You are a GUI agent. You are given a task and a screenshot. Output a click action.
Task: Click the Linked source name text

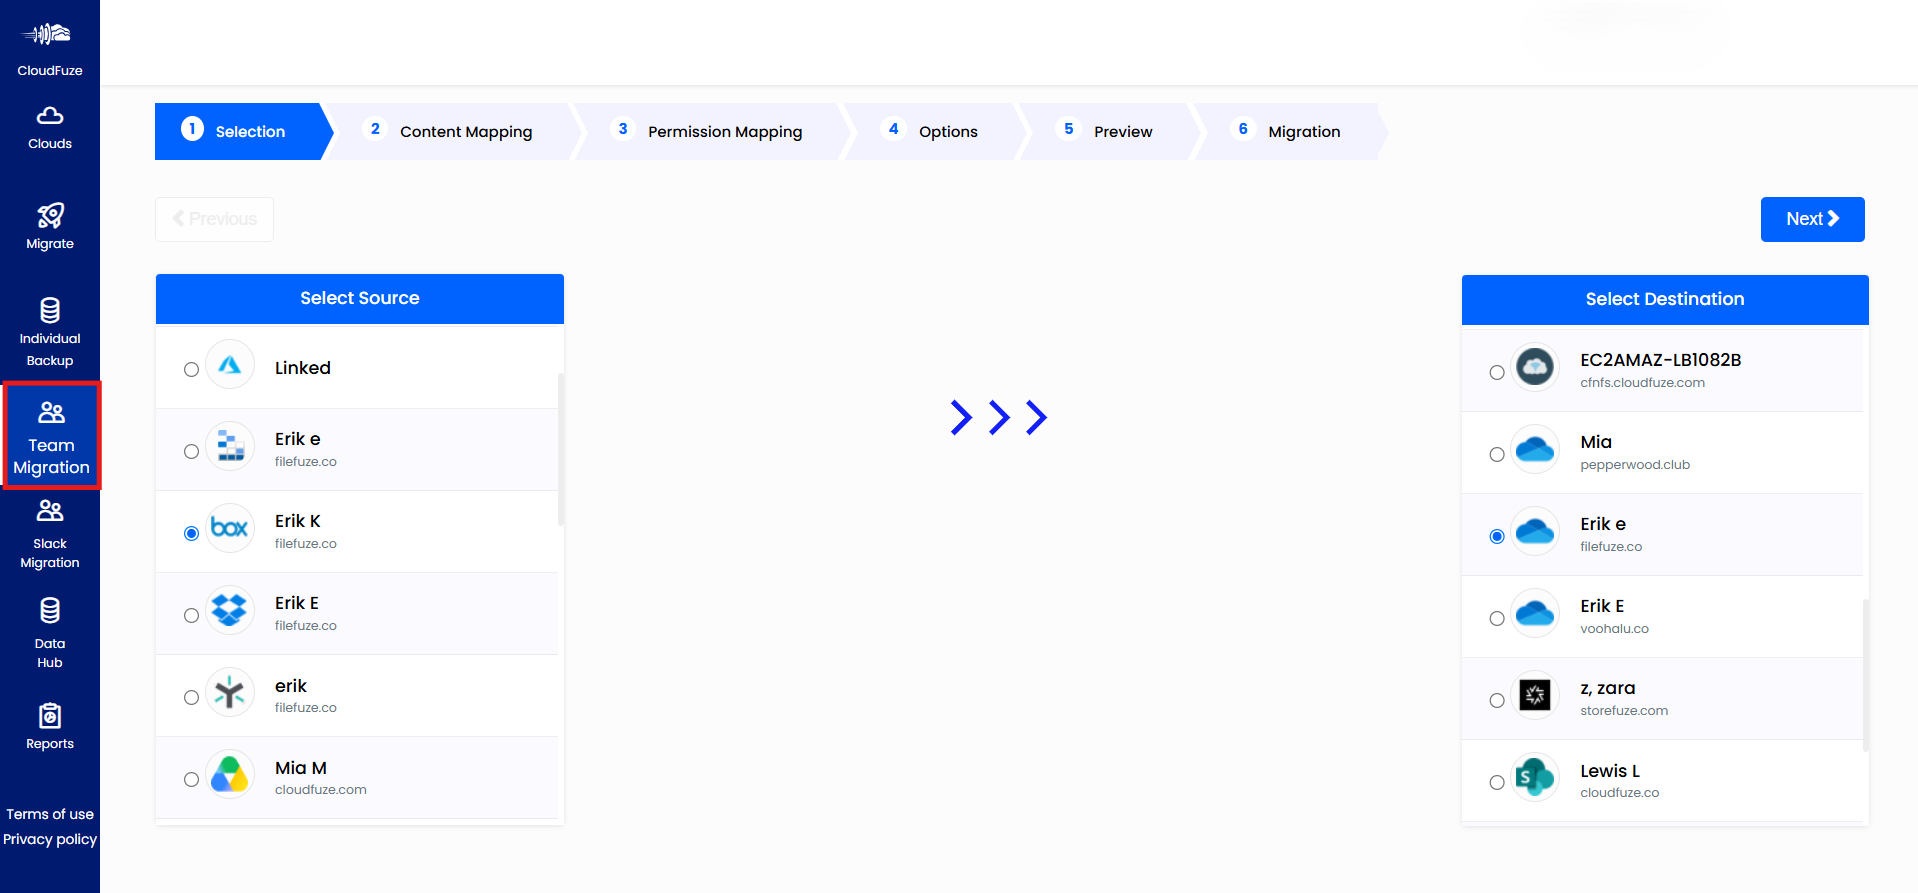303,368
